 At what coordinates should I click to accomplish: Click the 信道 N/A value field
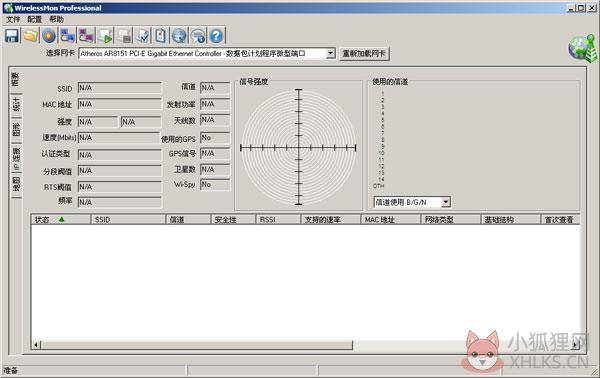(215, 88)
